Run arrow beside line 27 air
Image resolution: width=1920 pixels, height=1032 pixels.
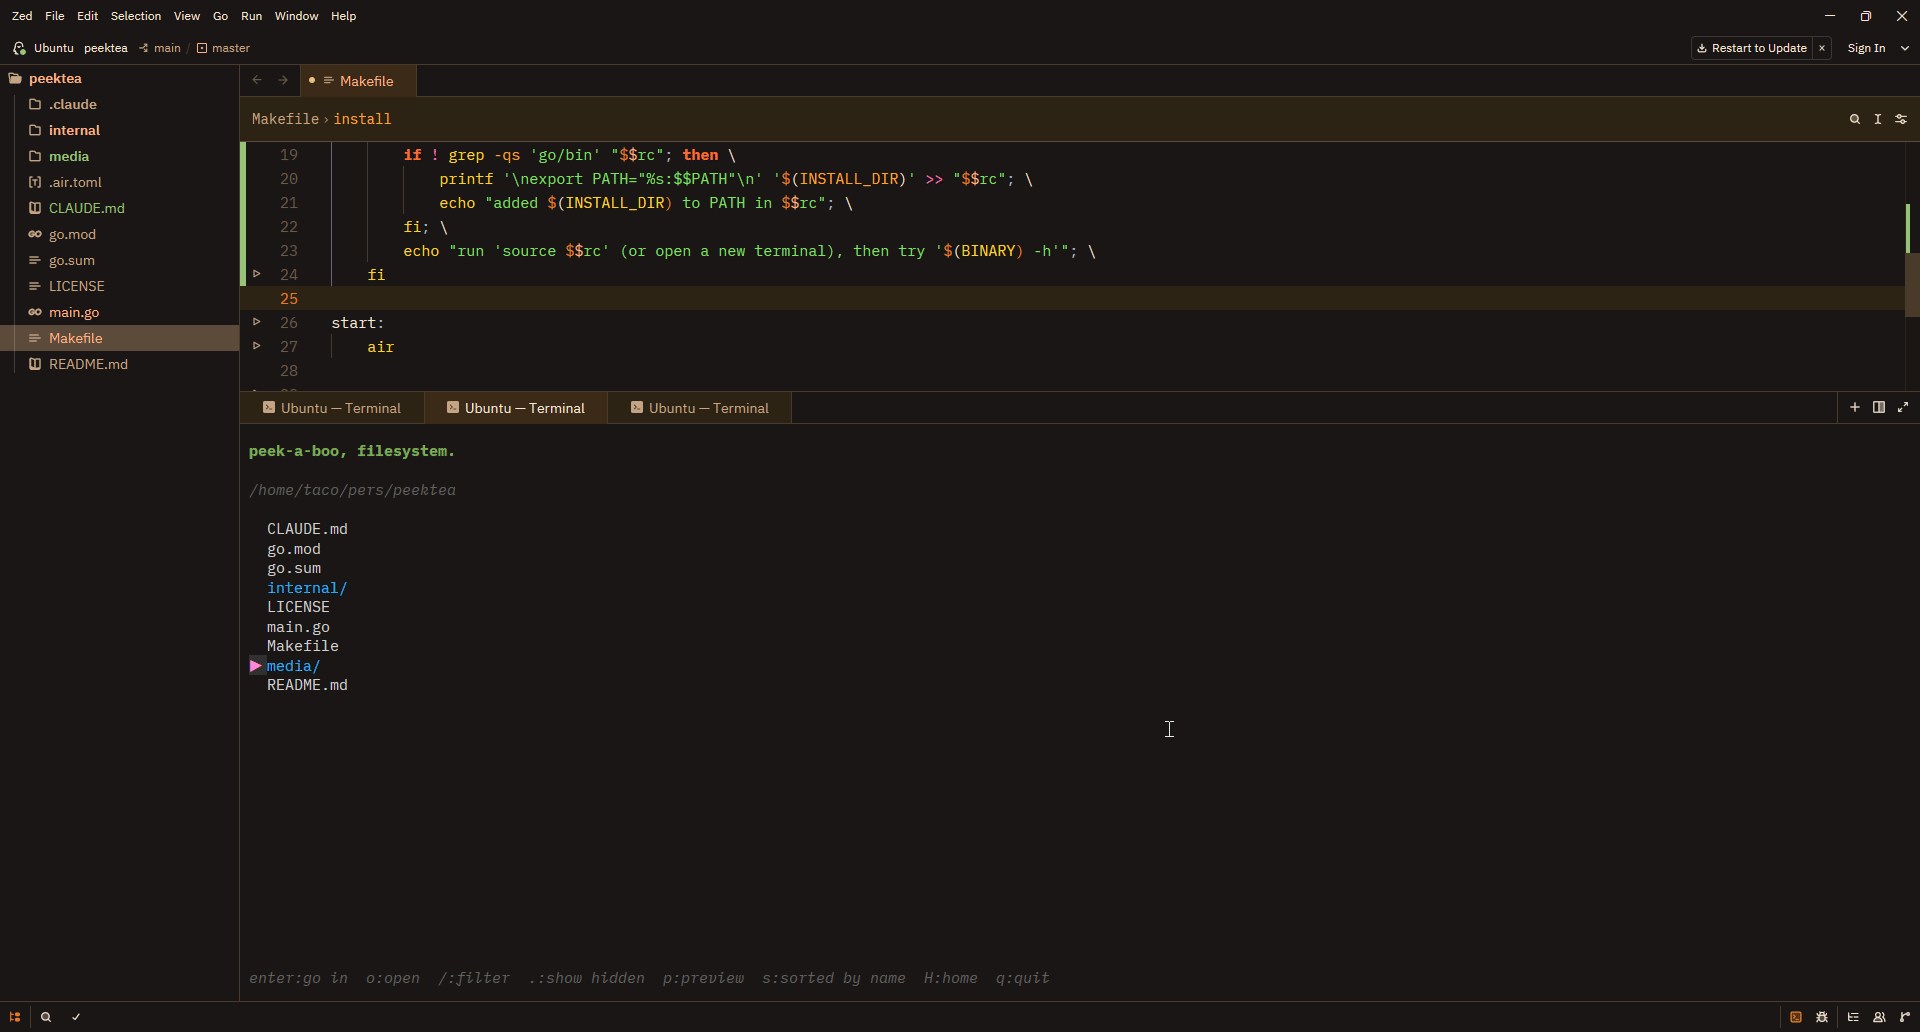coord(257,345)
